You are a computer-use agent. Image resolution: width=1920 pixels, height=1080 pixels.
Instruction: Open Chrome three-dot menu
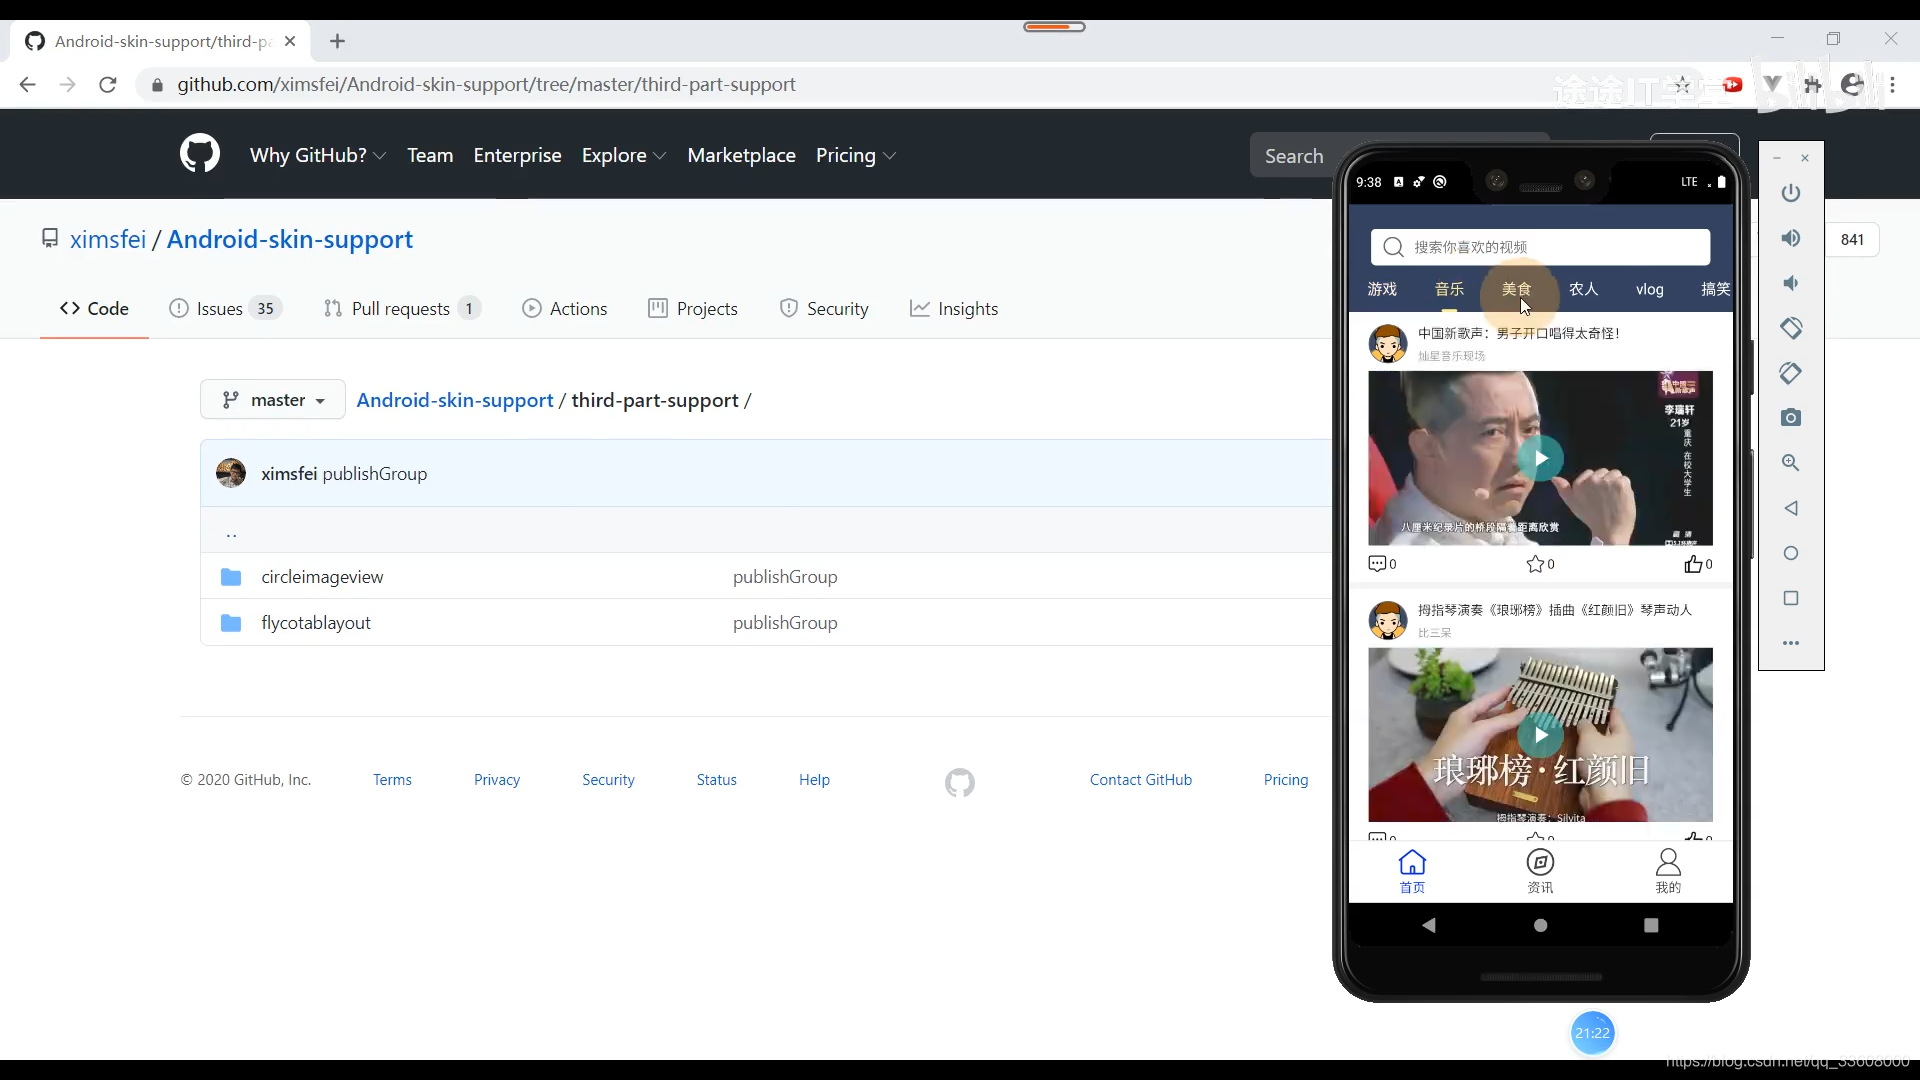point(1893,85)
